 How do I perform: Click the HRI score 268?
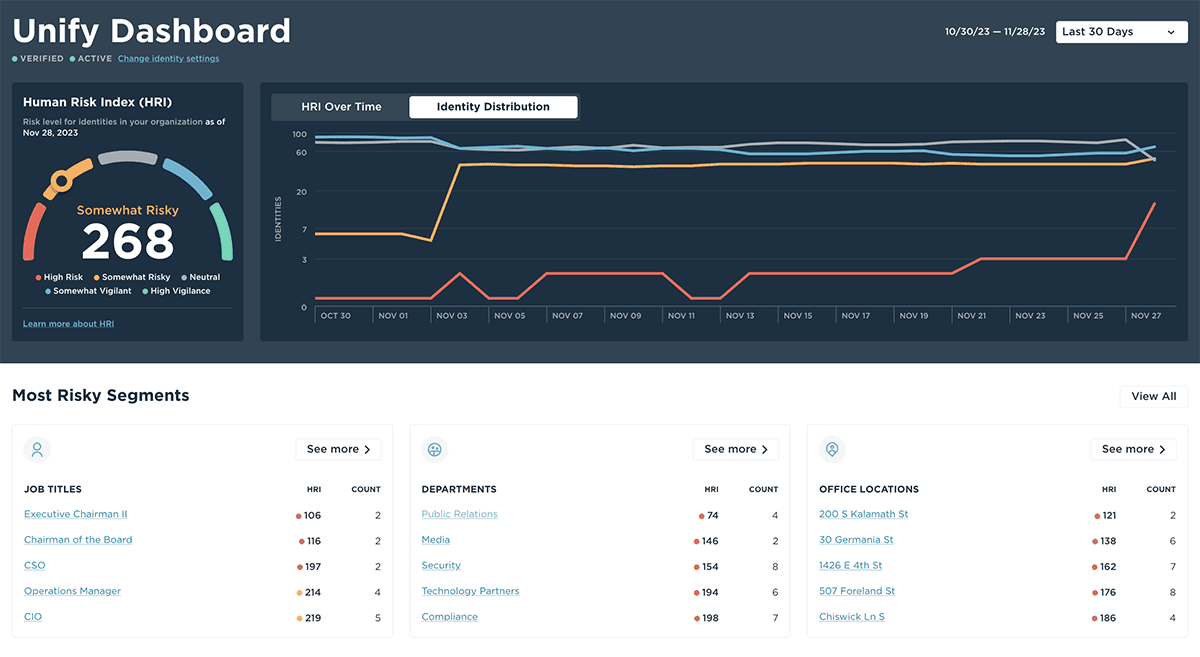click(128, 241)
